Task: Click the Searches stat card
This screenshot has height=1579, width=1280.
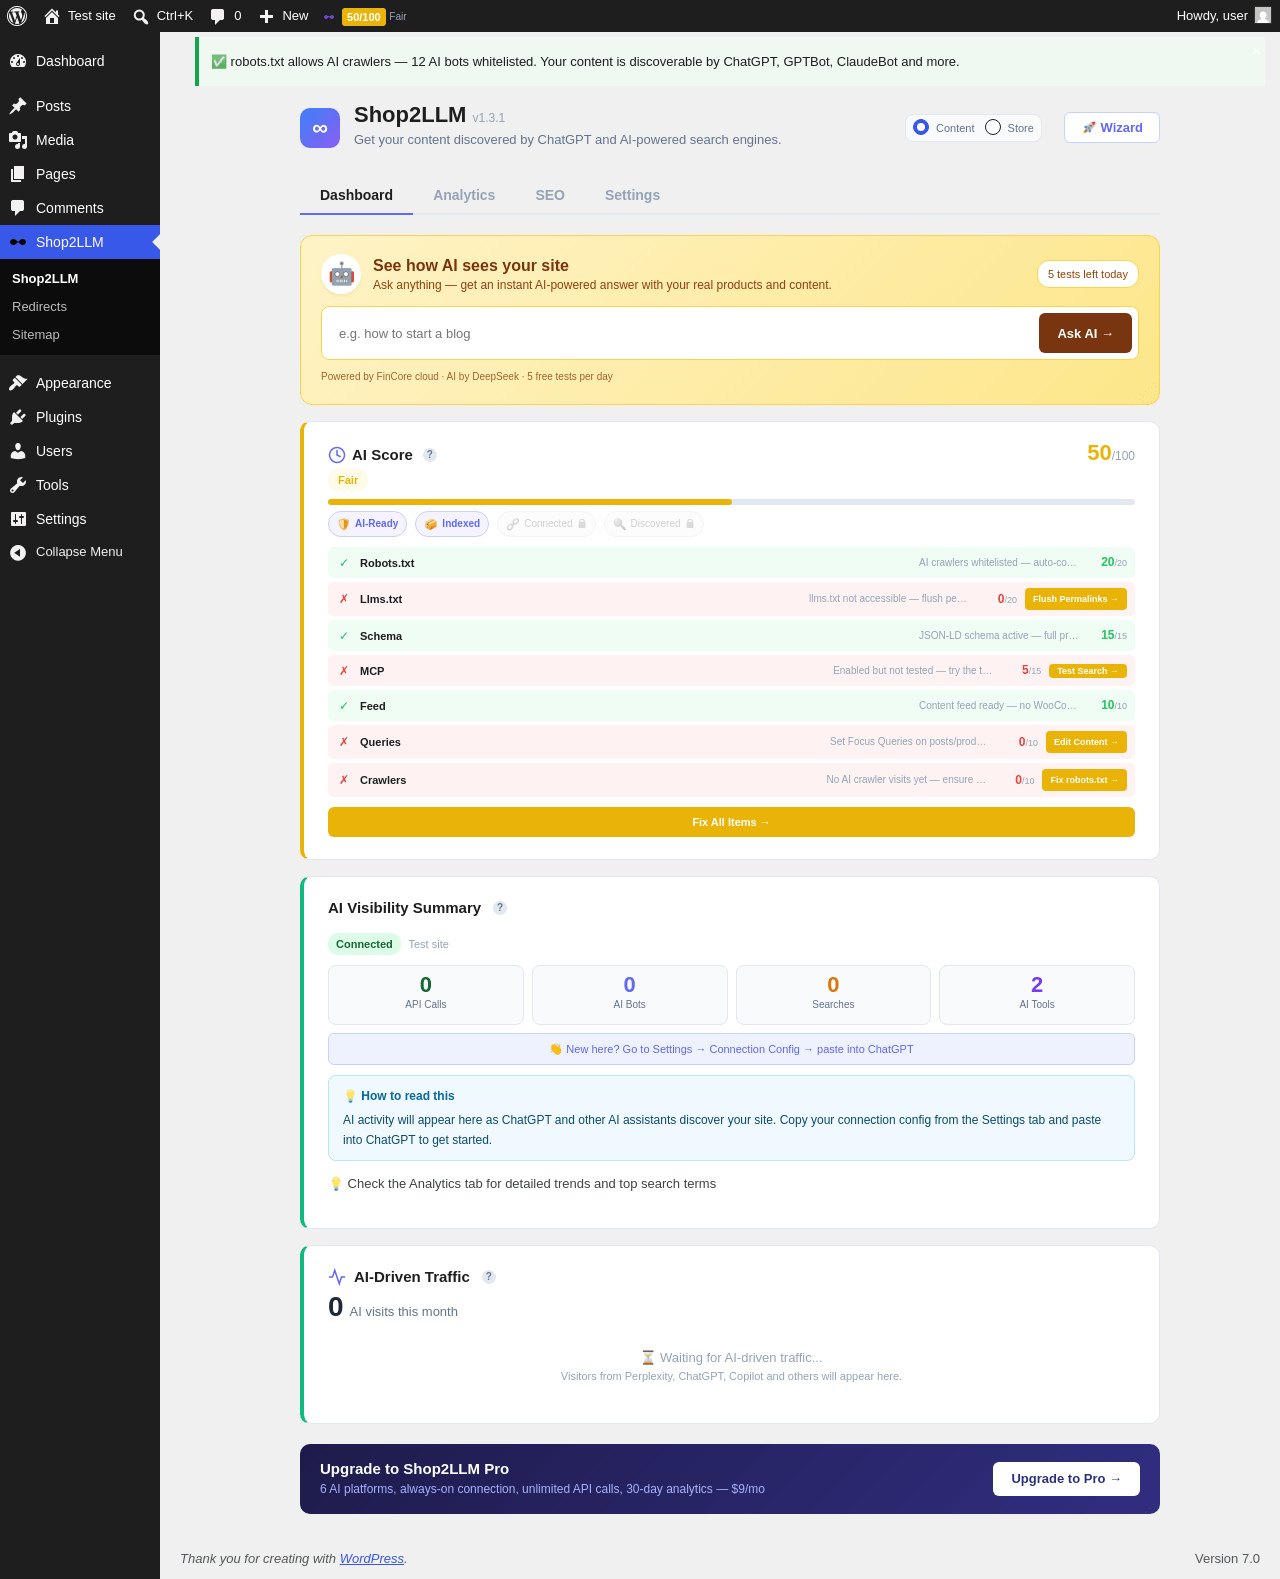Action: click(x=833, y=995)
